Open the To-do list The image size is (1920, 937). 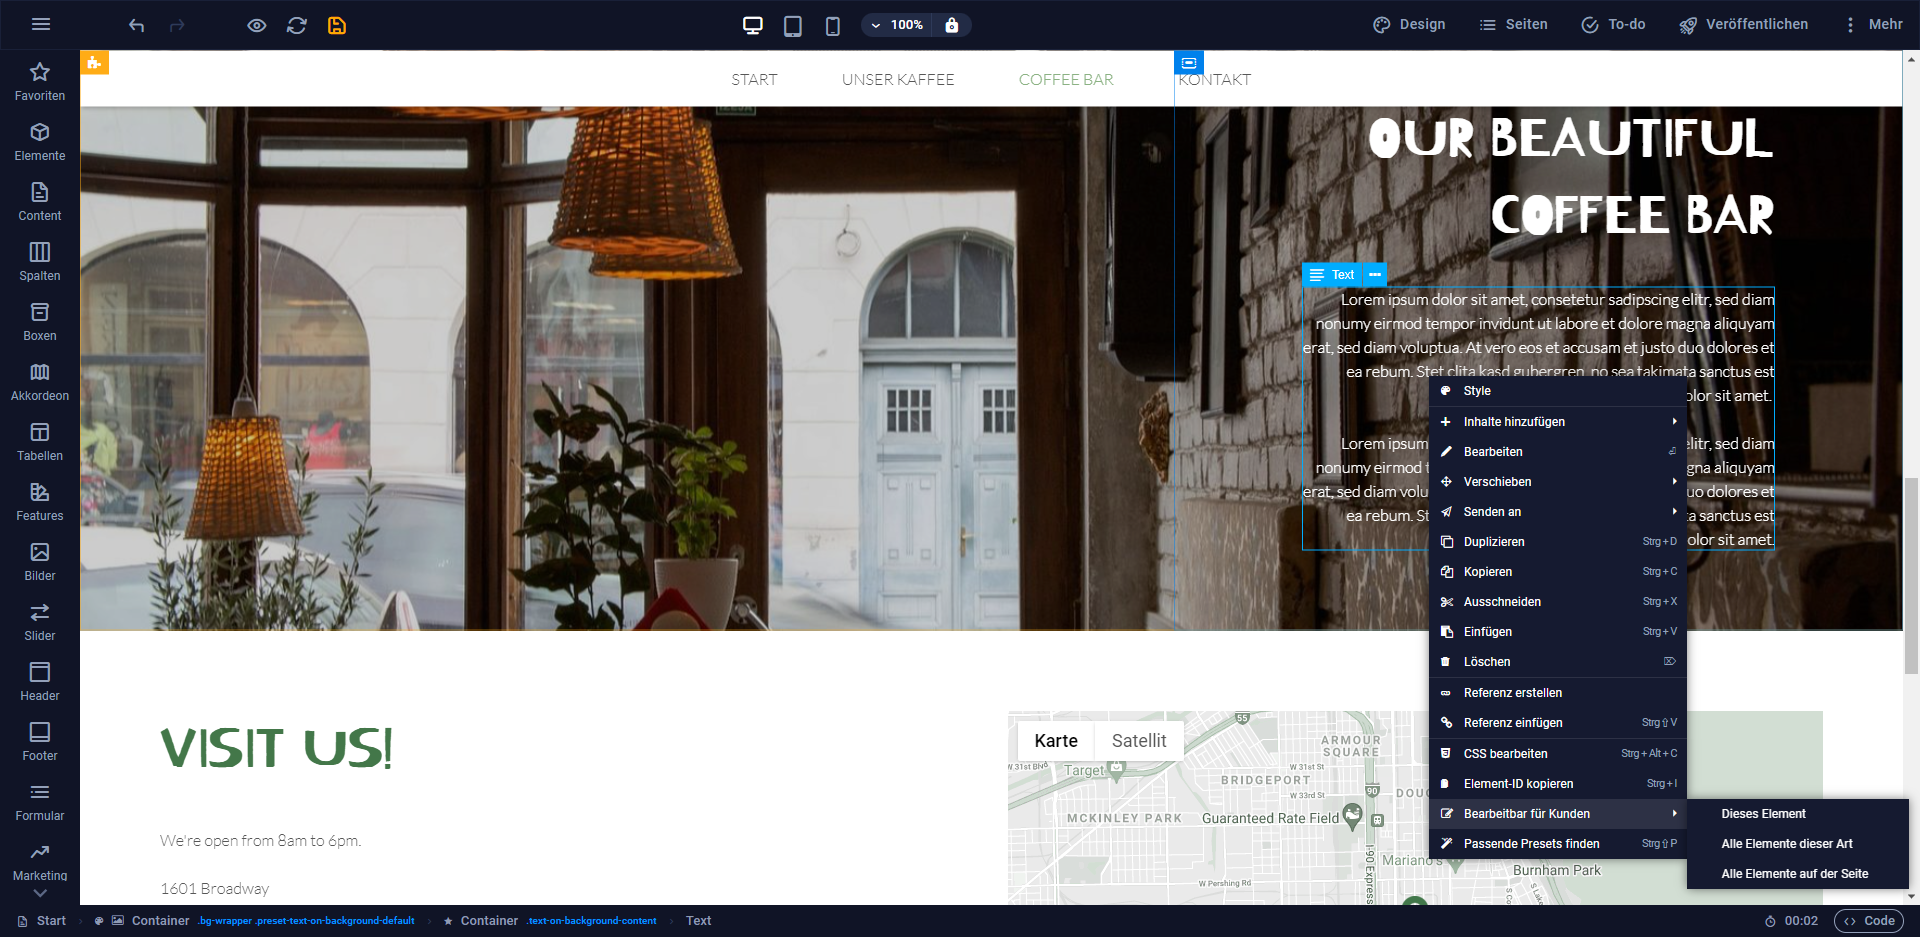point(1613,25)
